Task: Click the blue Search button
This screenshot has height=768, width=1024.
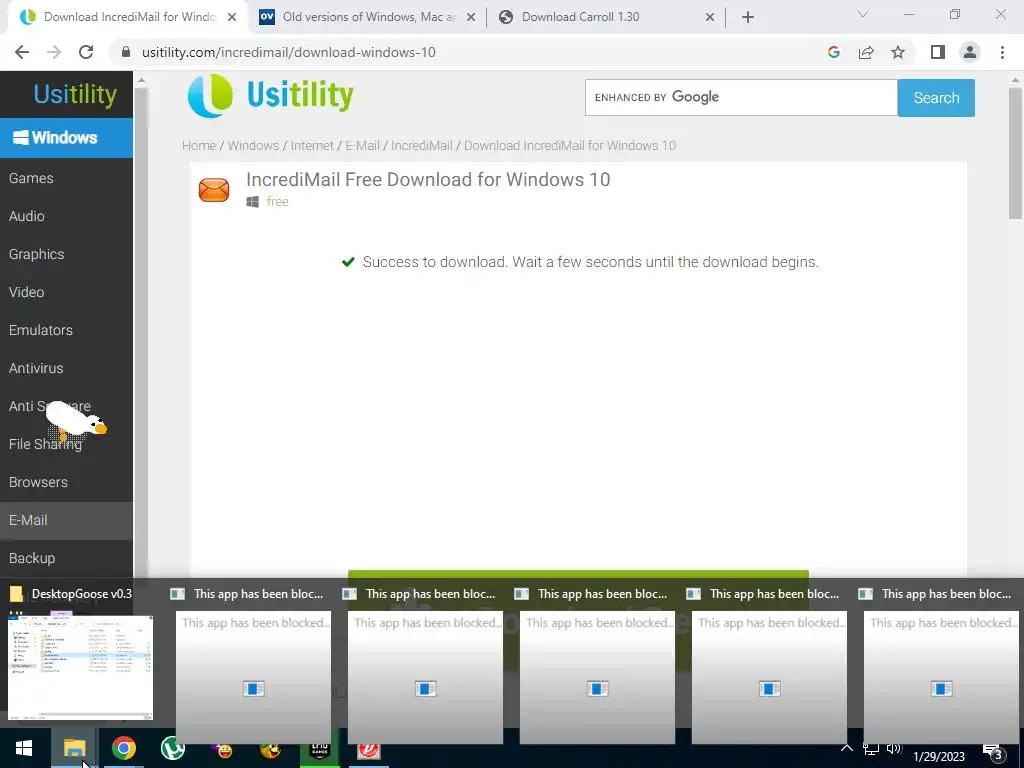Action: point(936,98)
